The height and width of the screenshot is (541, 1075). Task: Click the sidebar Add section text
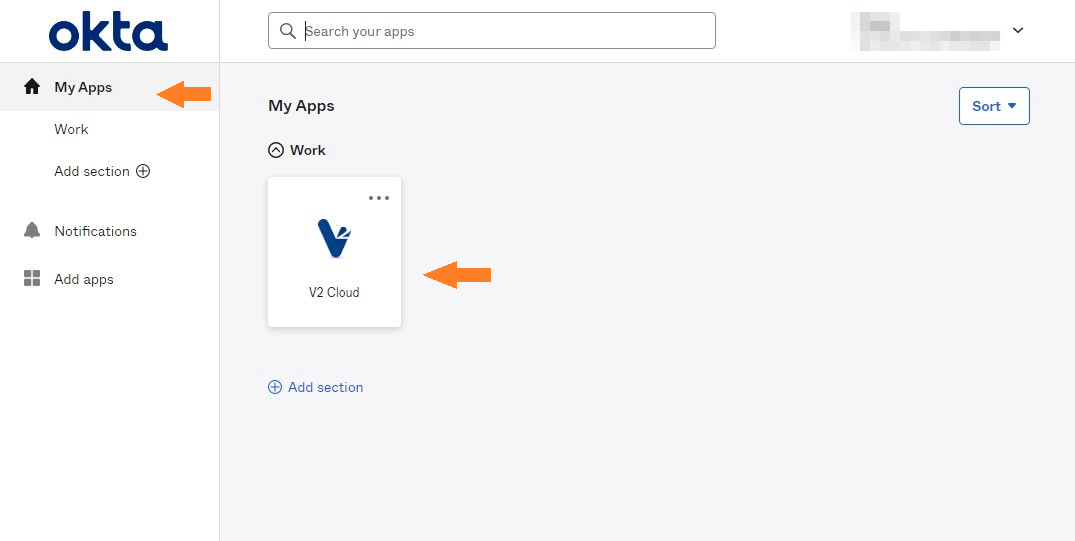[x=92, y=171]
